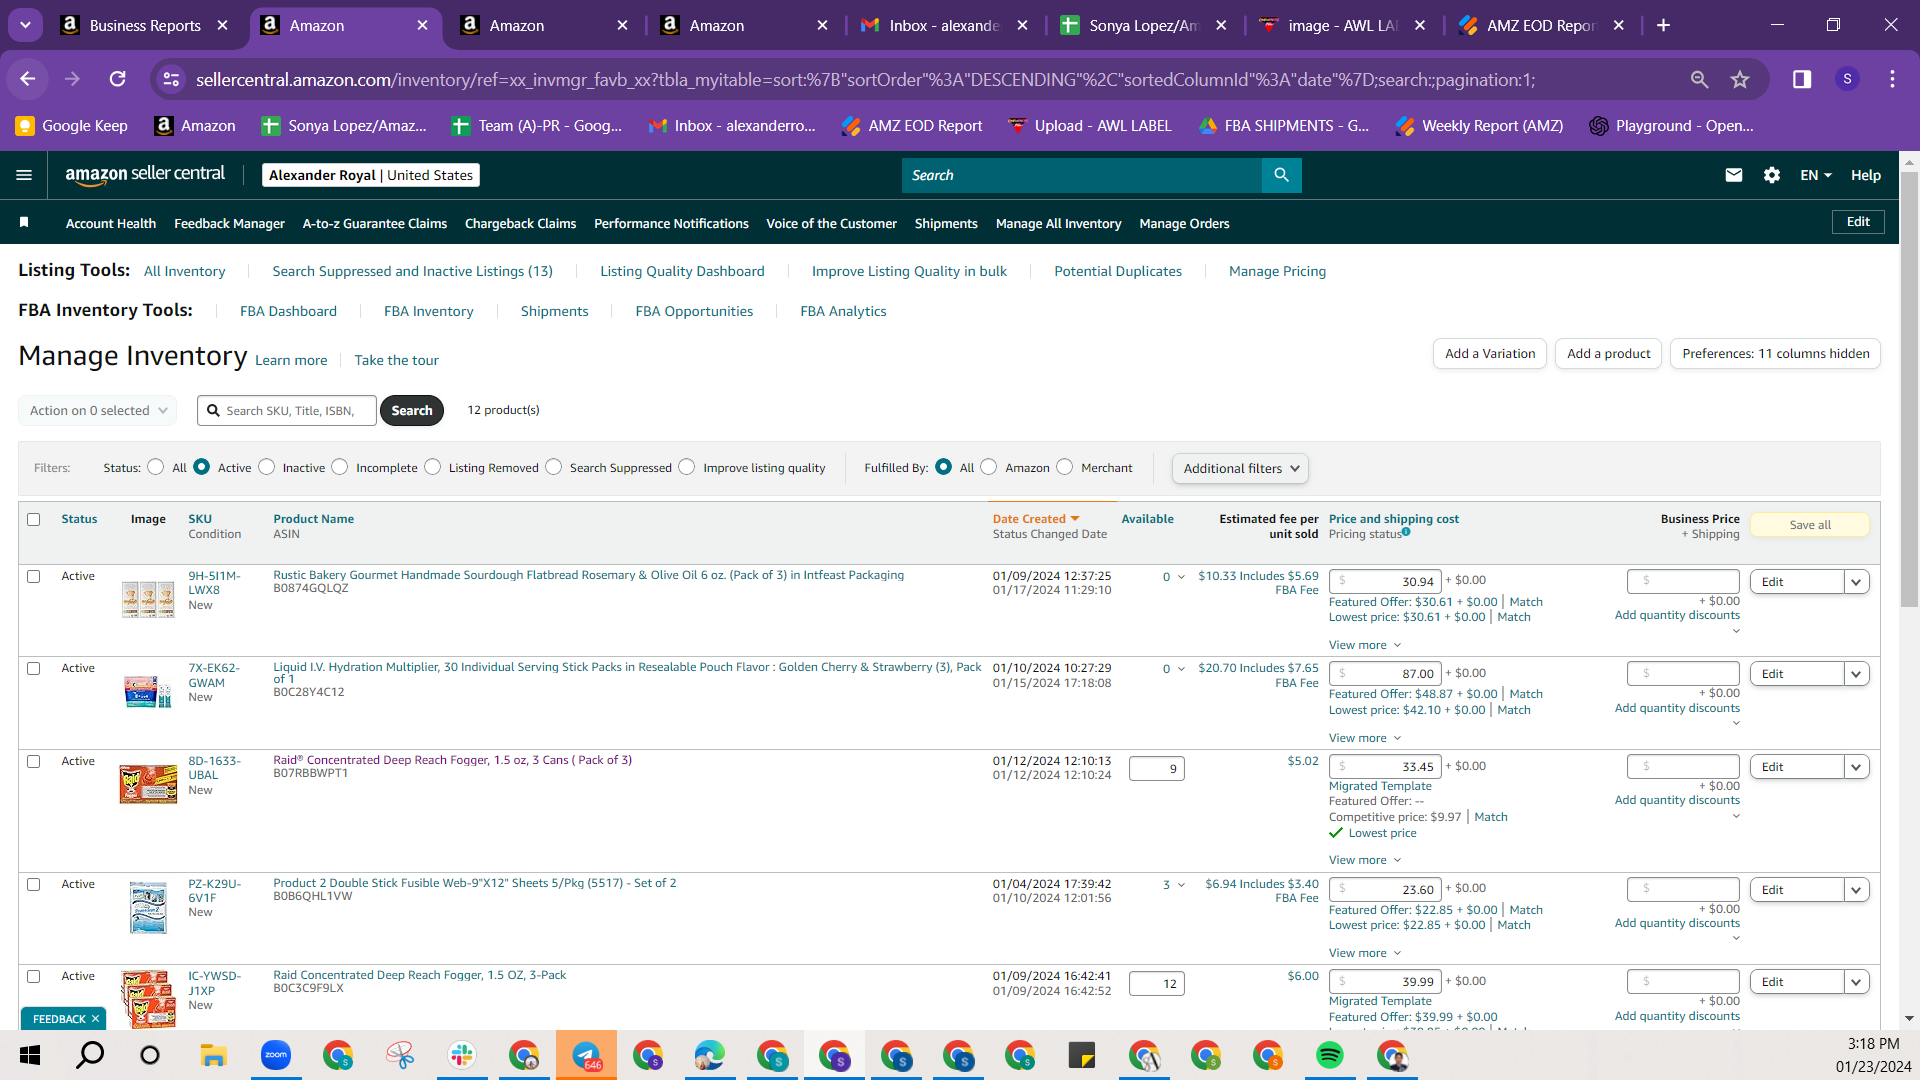Click the pricing status info icon

coord(1406,532)
